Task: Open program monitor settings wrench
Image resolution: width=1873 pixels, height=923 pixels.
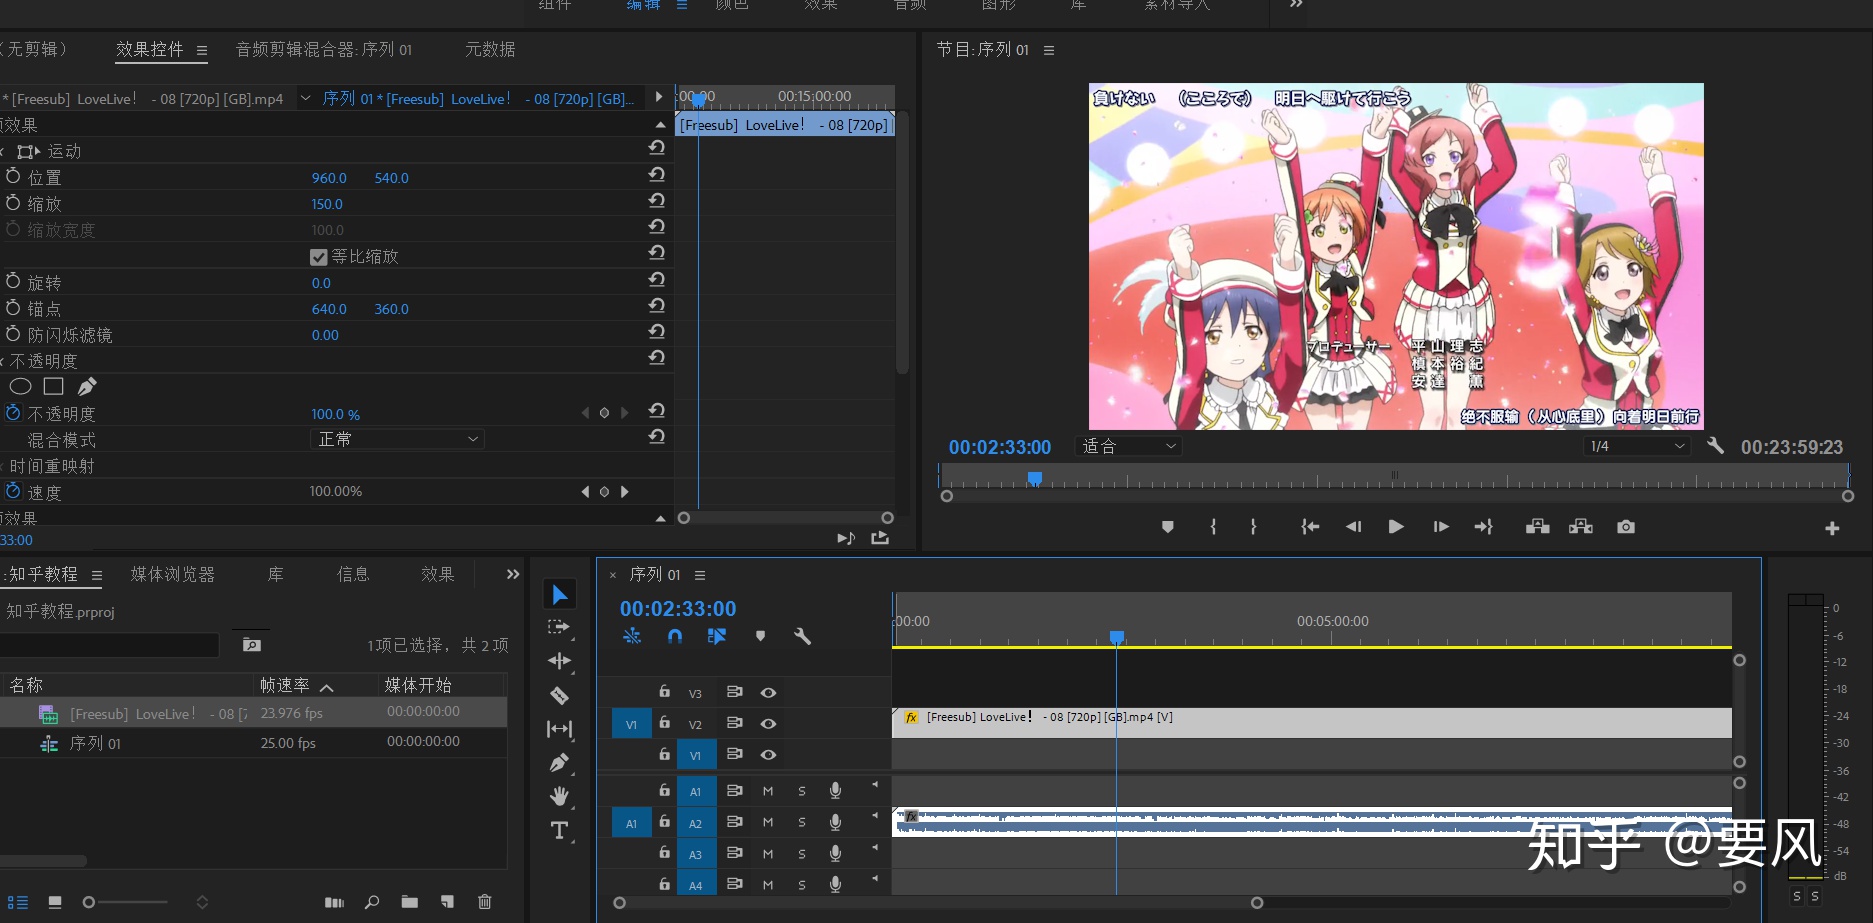Action: (x=1715, y=446)
